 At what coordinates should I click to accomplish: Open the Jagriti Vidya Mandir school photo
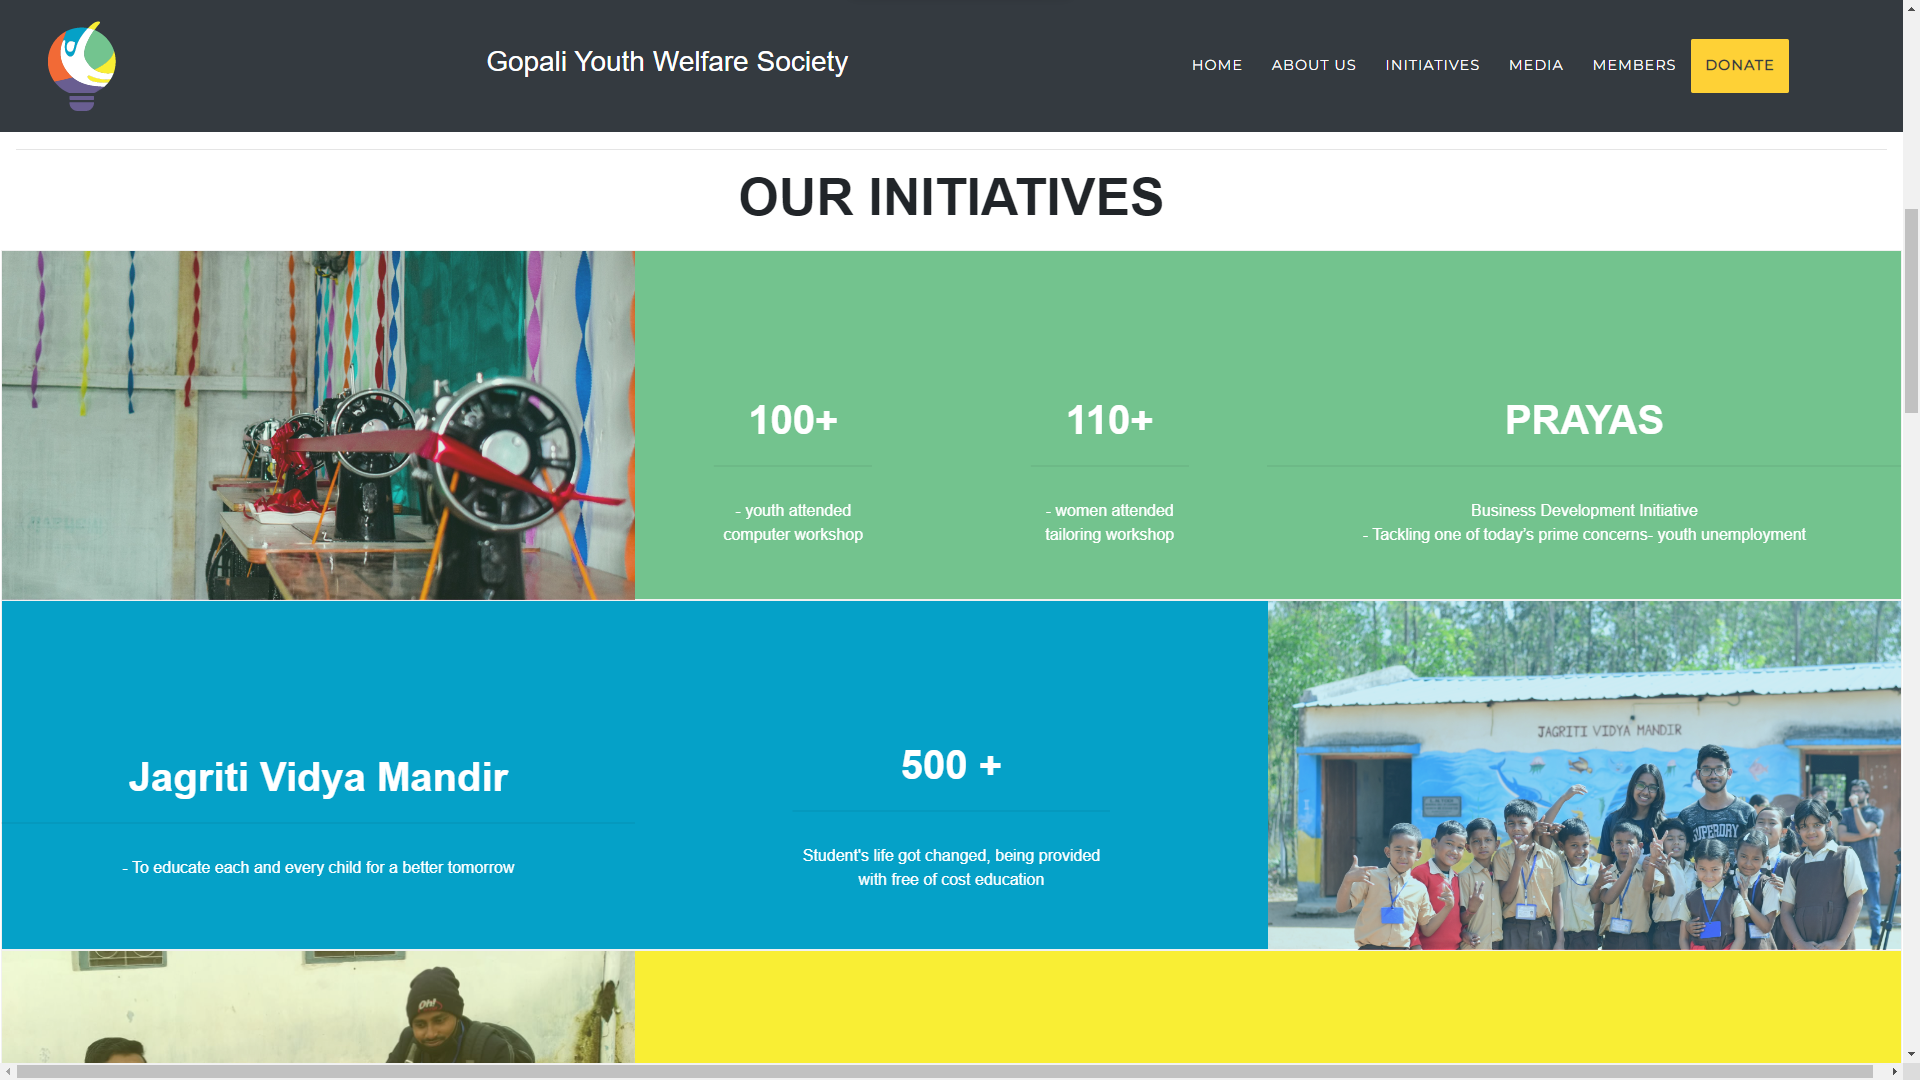pyautogui.click(x=1583, y=775)
